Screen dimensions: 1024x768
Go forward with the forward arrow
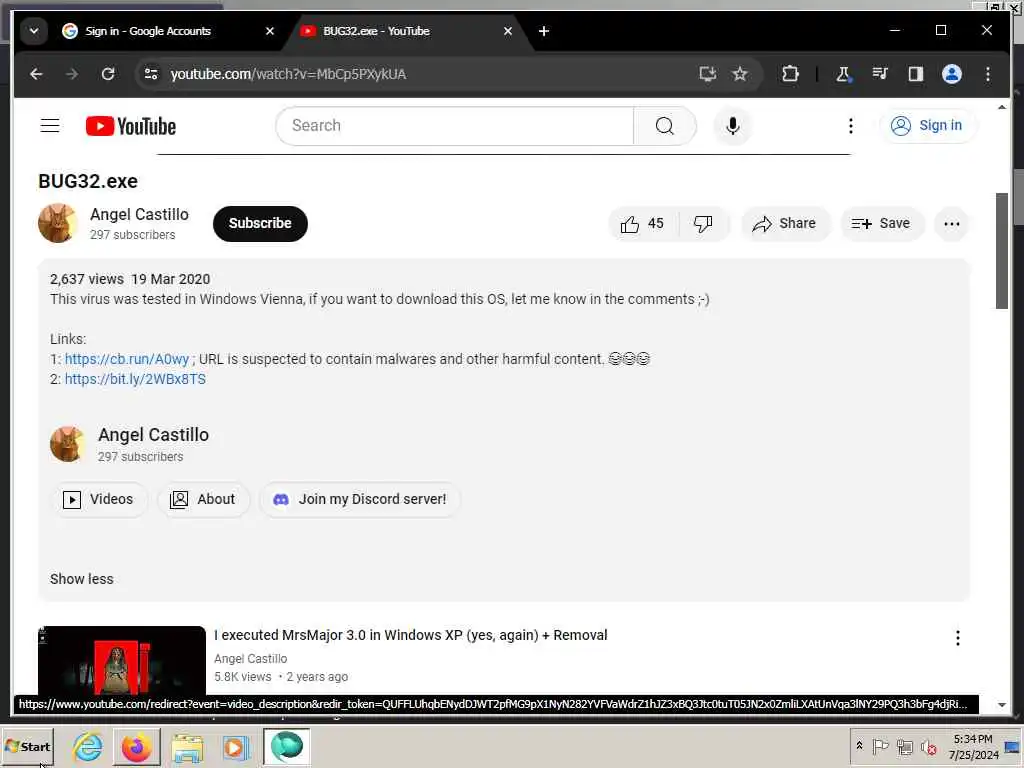tap(72, 74)
